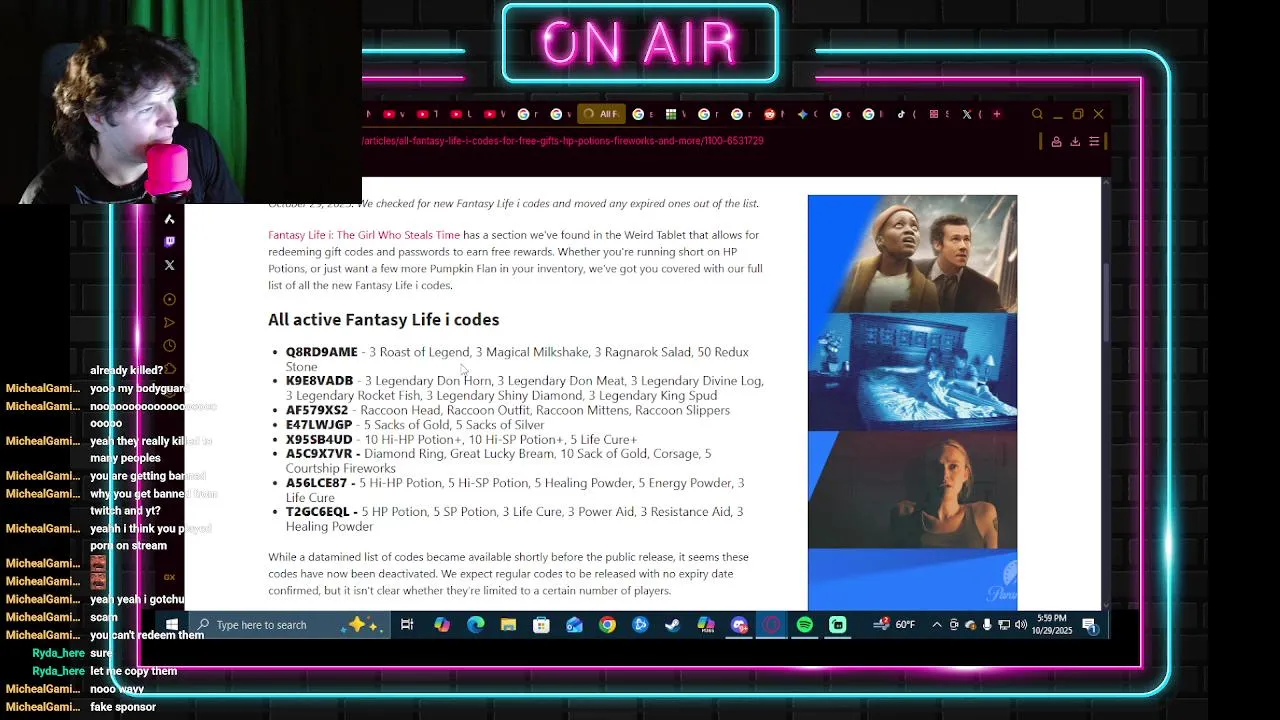Click the code 'E47LWJGP'
1280x720 pixels.
pos(319,425)
